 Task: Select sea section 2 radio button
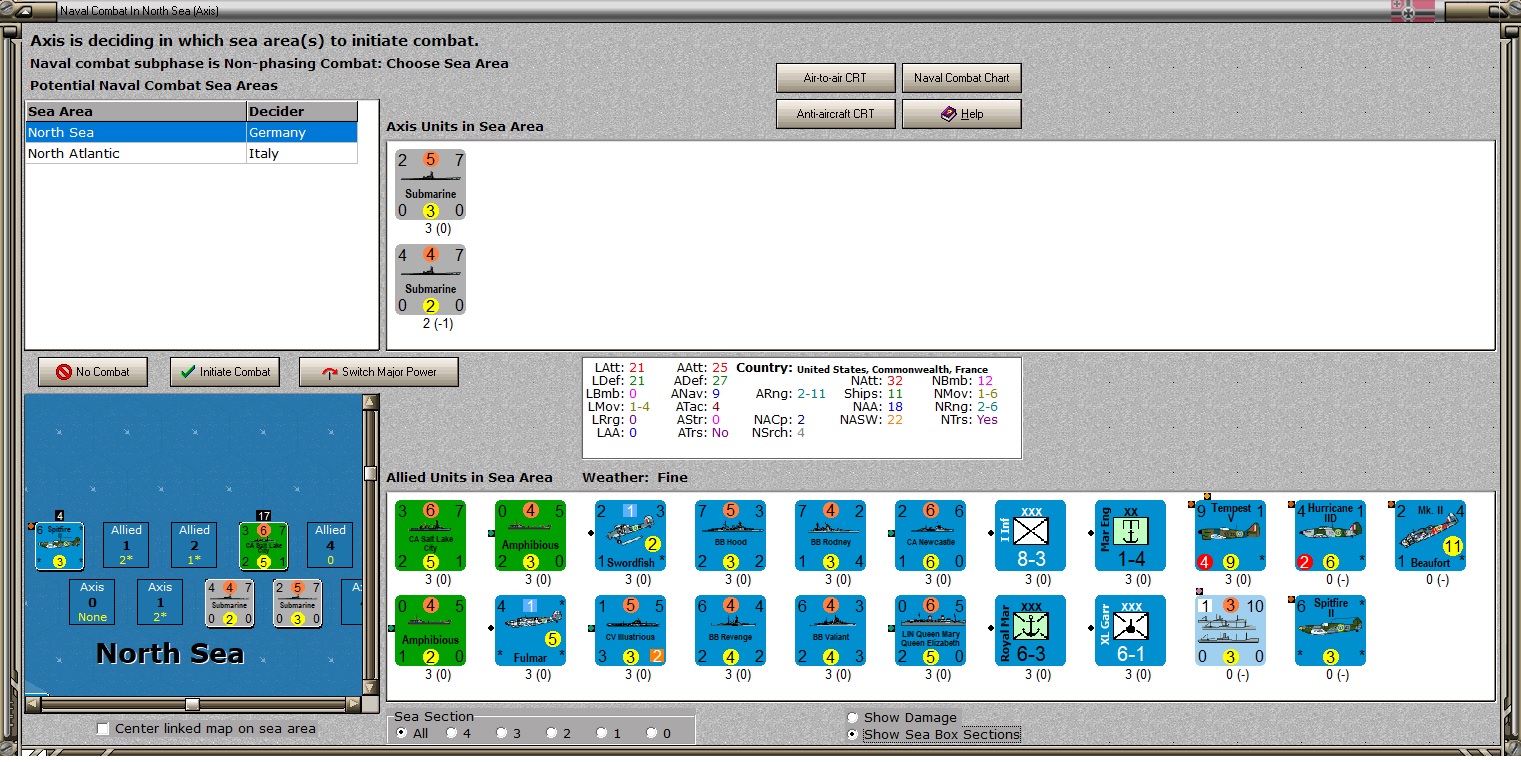[x=552, y=733]
